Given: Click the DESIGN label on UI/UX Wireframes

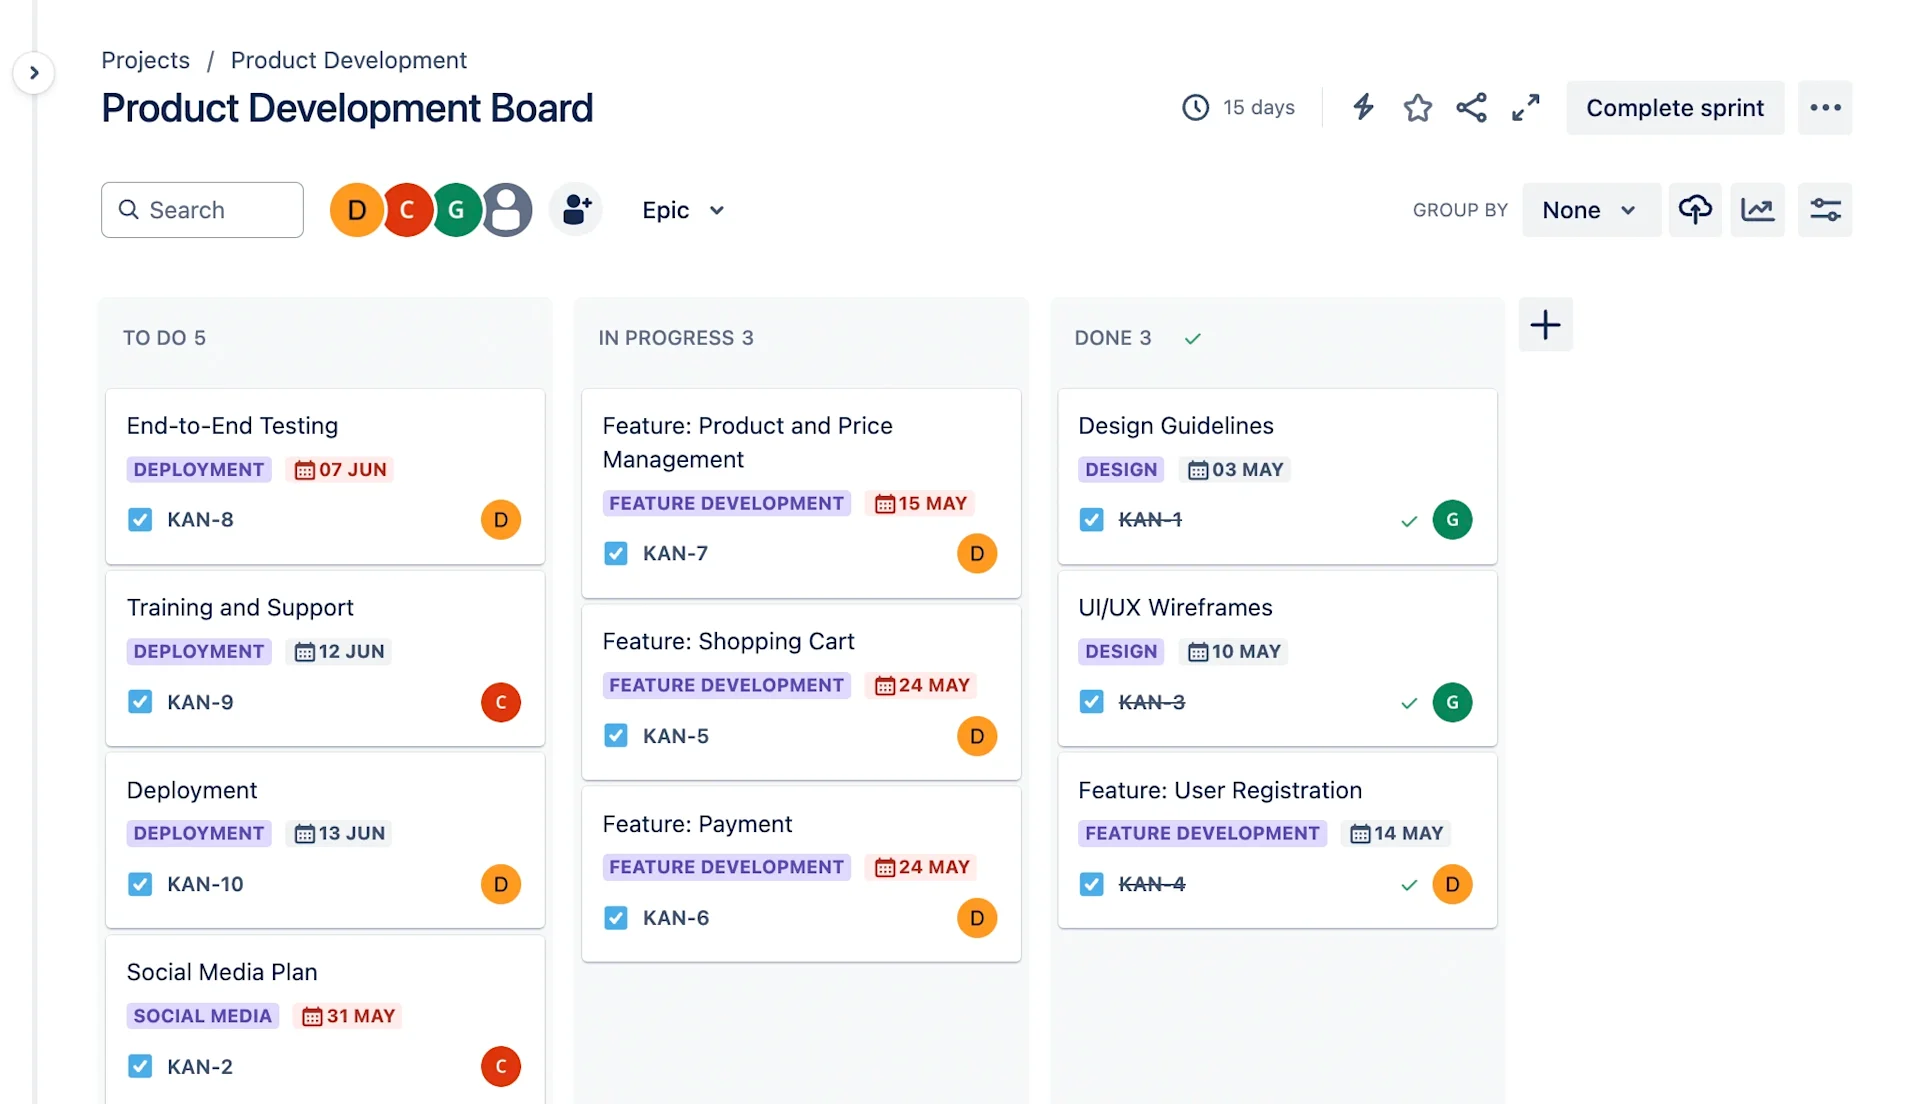Looking at the screenshot, I should click(1121, 652).
